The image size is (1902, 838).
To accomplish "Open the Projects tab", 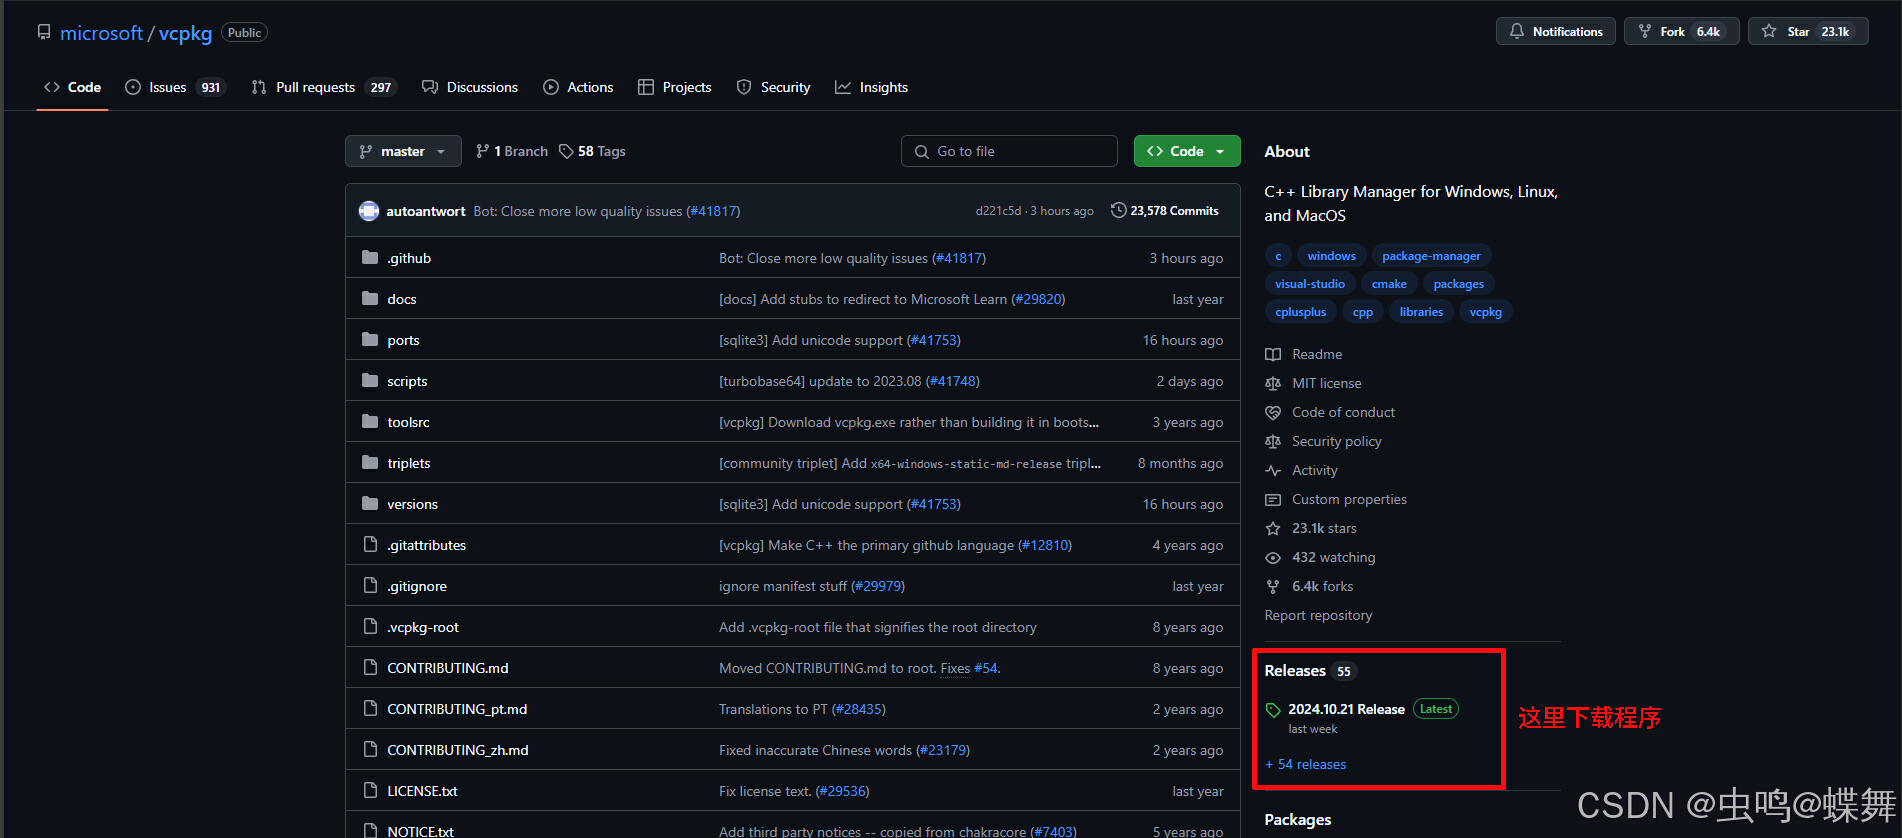I will [x=675, y=87].
